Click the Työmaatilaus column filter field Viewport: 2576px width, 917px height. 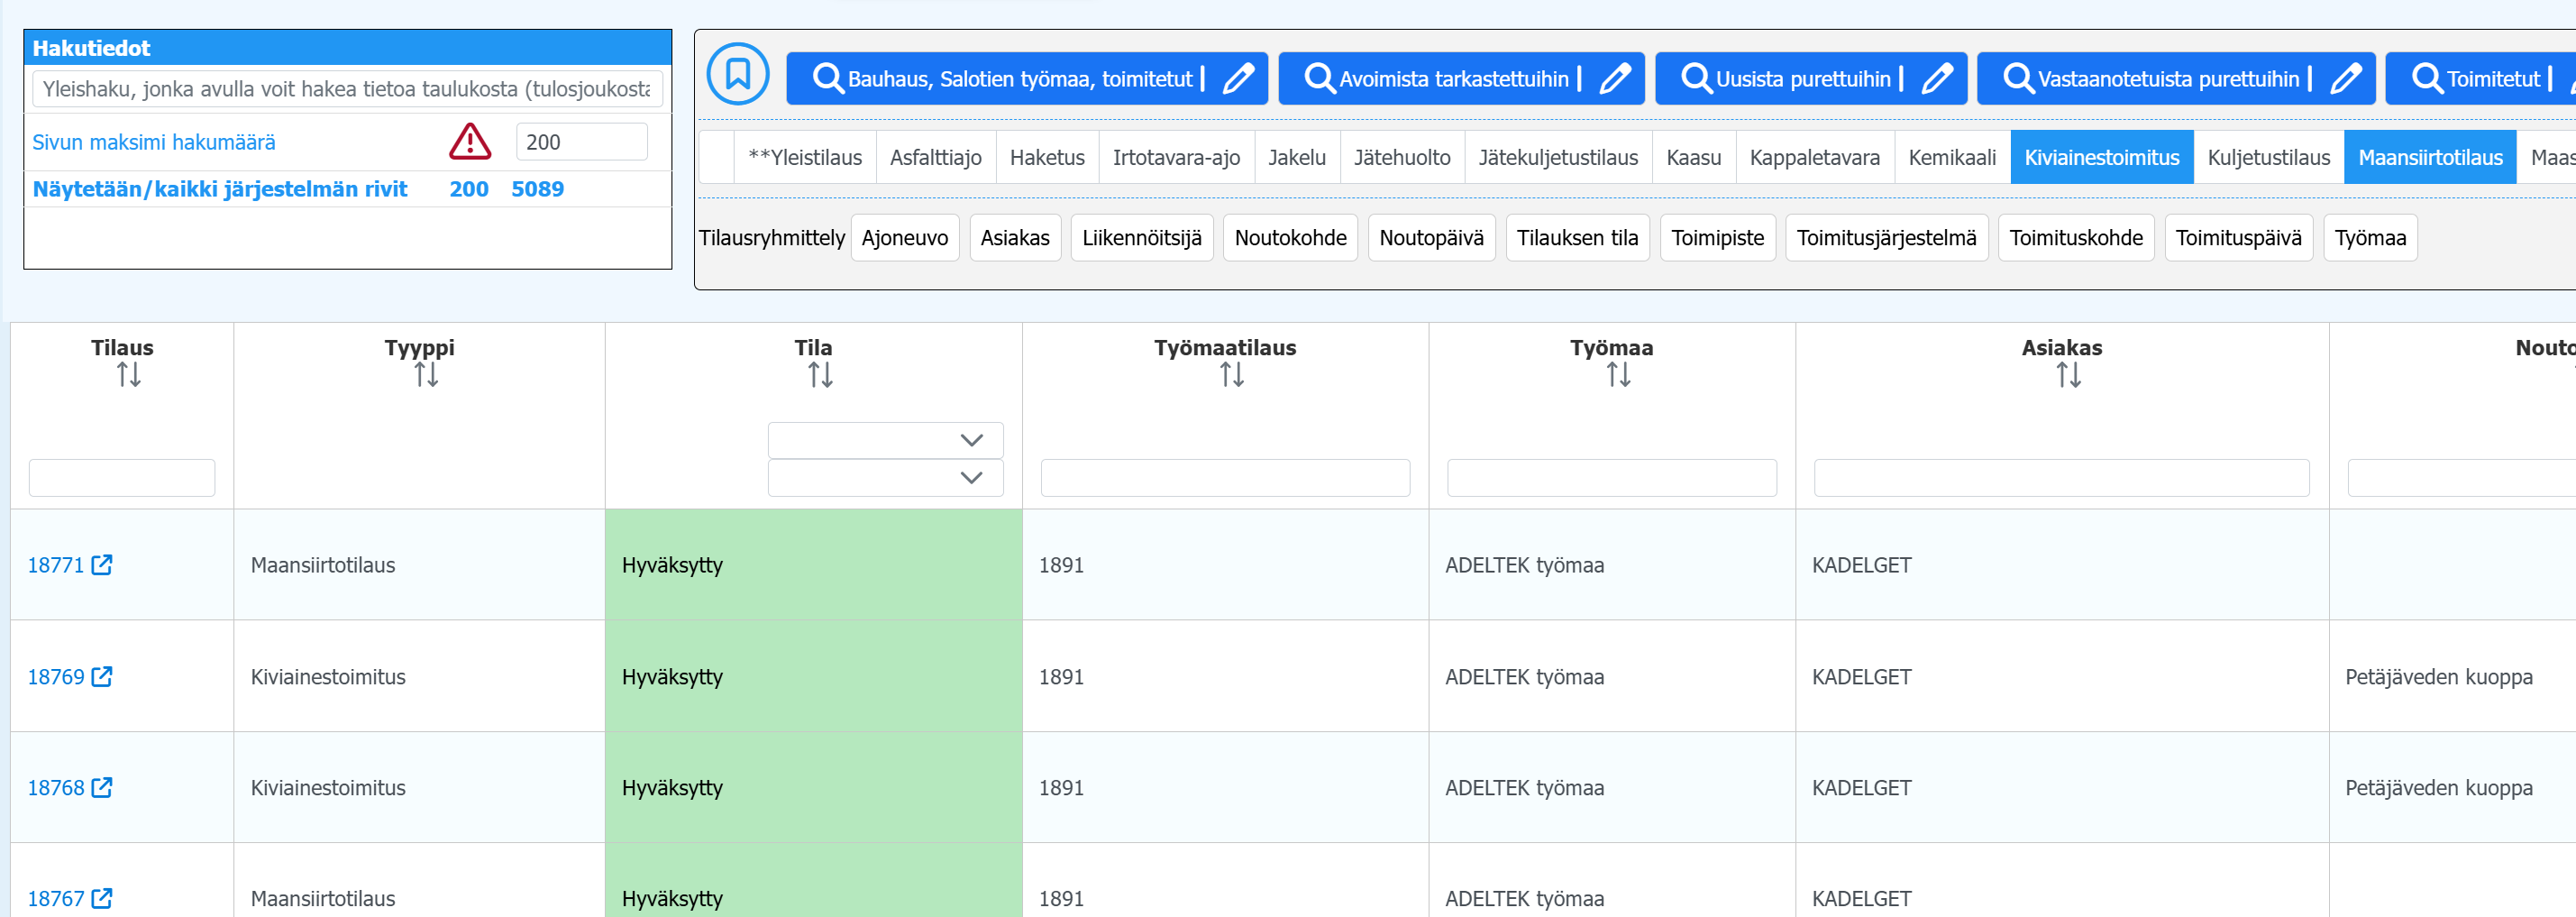click(1225, 477)
